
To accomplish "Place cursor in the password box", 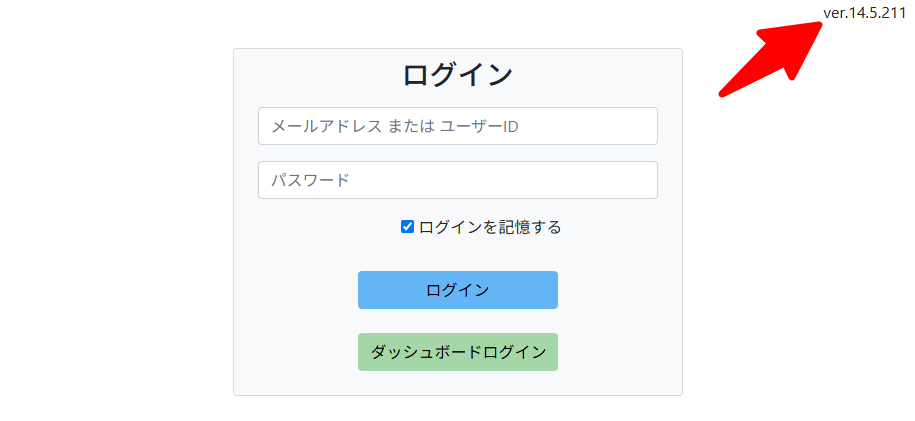I will 457,180.
